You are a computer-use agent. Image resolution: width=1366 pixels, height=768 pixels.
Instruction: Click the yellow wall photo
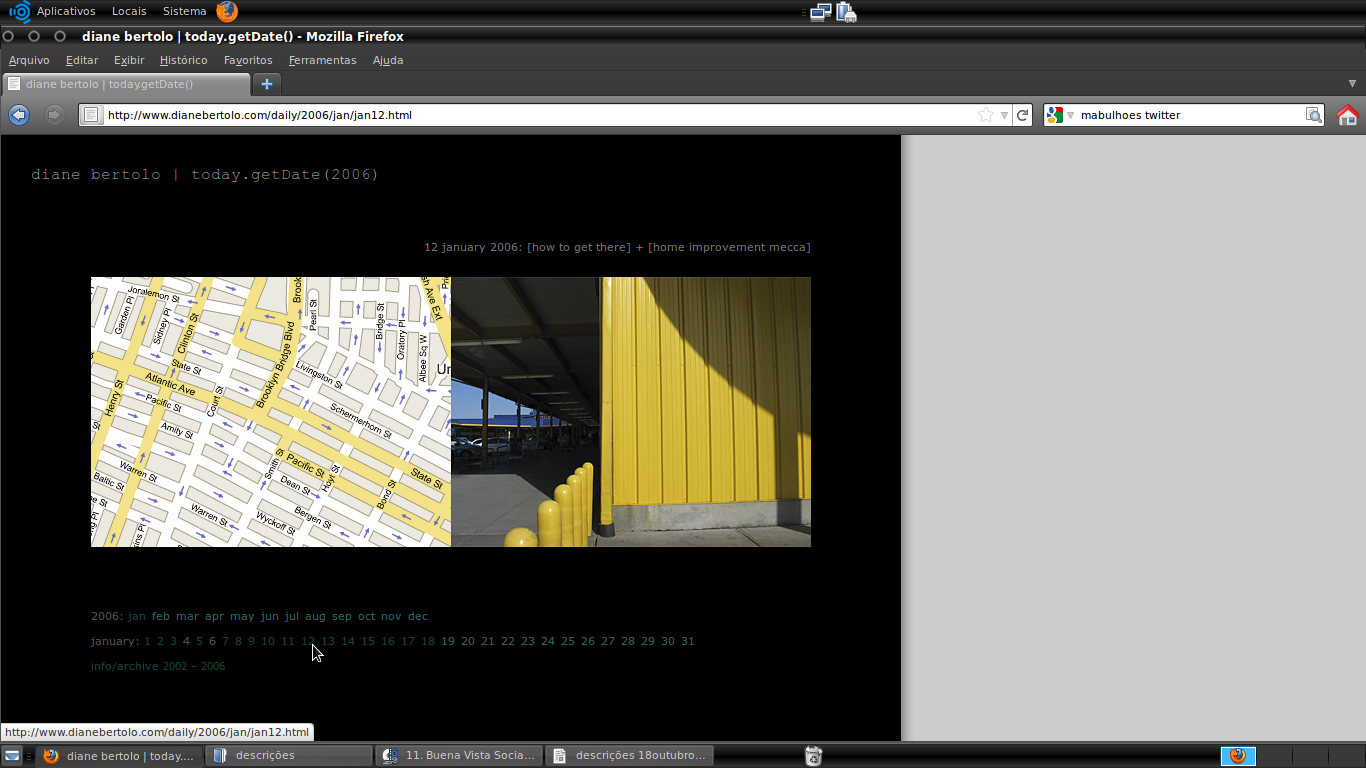coord(631,412)
